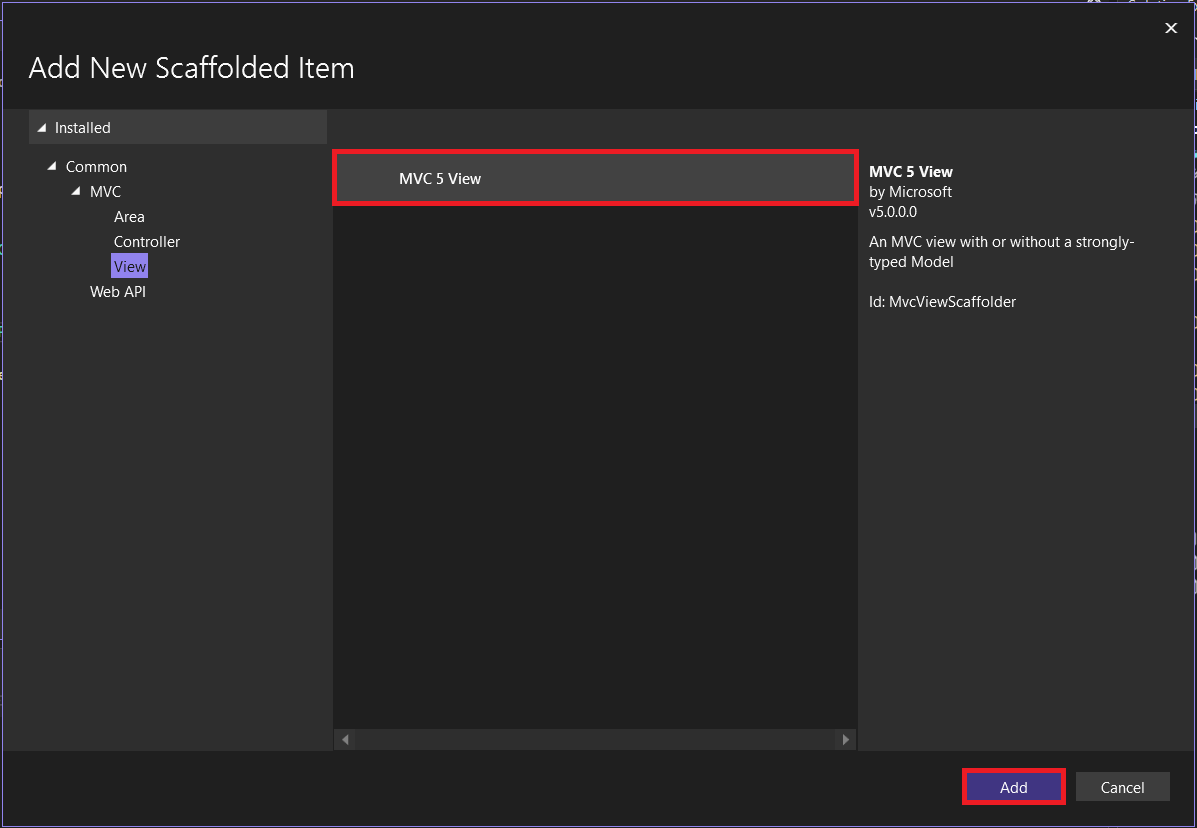Click the MvcViewScaffolder Id text
Image resolution: width=1197 pixels, height=828 pixels.
click(942, 302)
